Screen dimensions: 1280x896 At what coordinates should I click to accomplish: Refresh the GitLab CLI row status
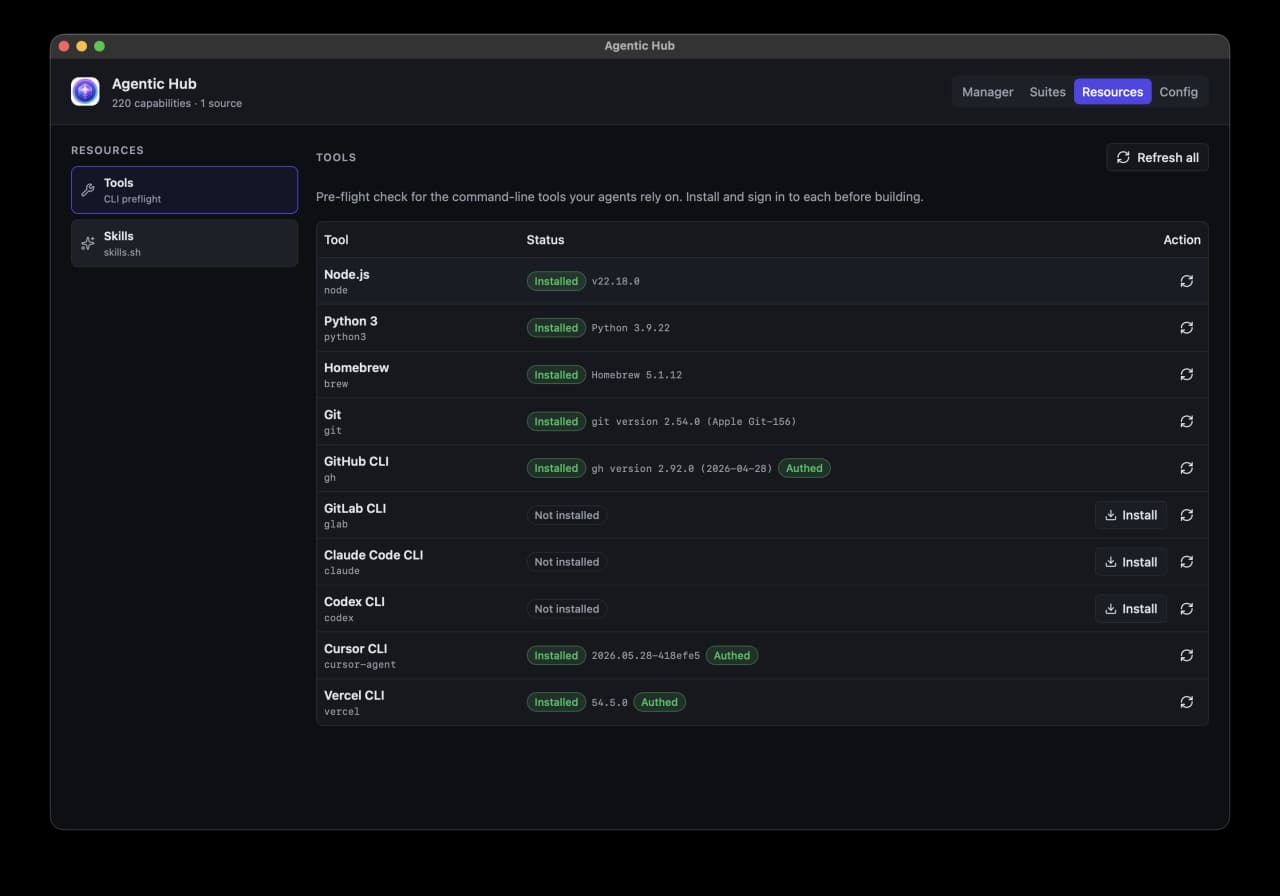pos(1187,515)
